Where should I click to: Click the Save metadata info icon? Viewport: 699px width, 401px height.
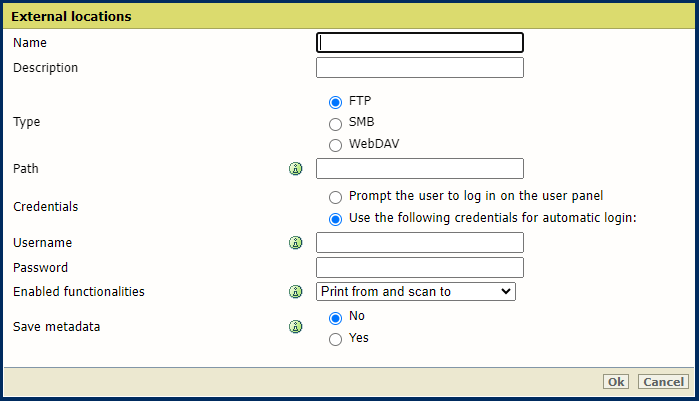[295, 326]
